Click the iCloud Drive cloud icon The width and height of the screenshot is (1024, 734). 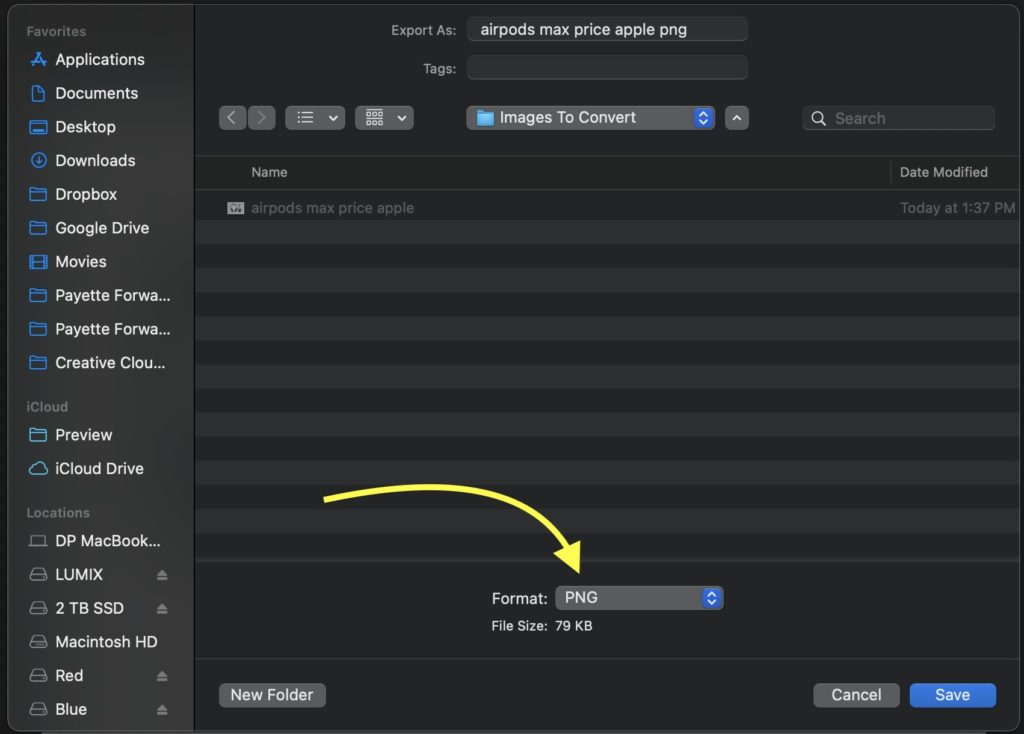point(39,469)
